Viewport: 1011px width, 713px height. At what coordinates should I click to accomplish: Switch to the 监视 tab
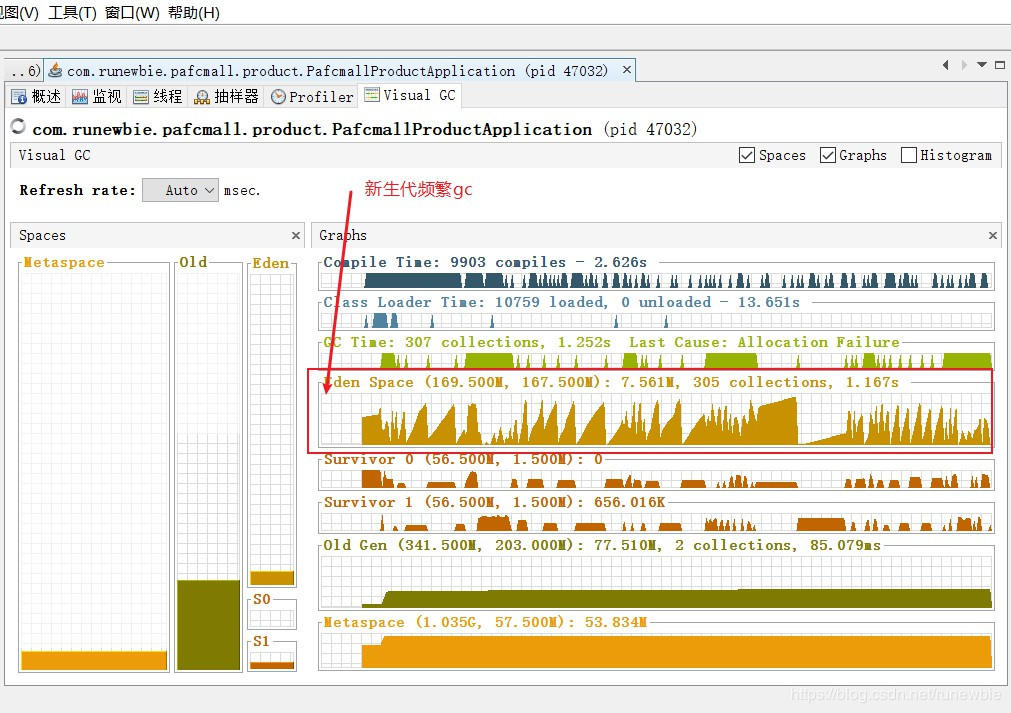tap(97, 97)
